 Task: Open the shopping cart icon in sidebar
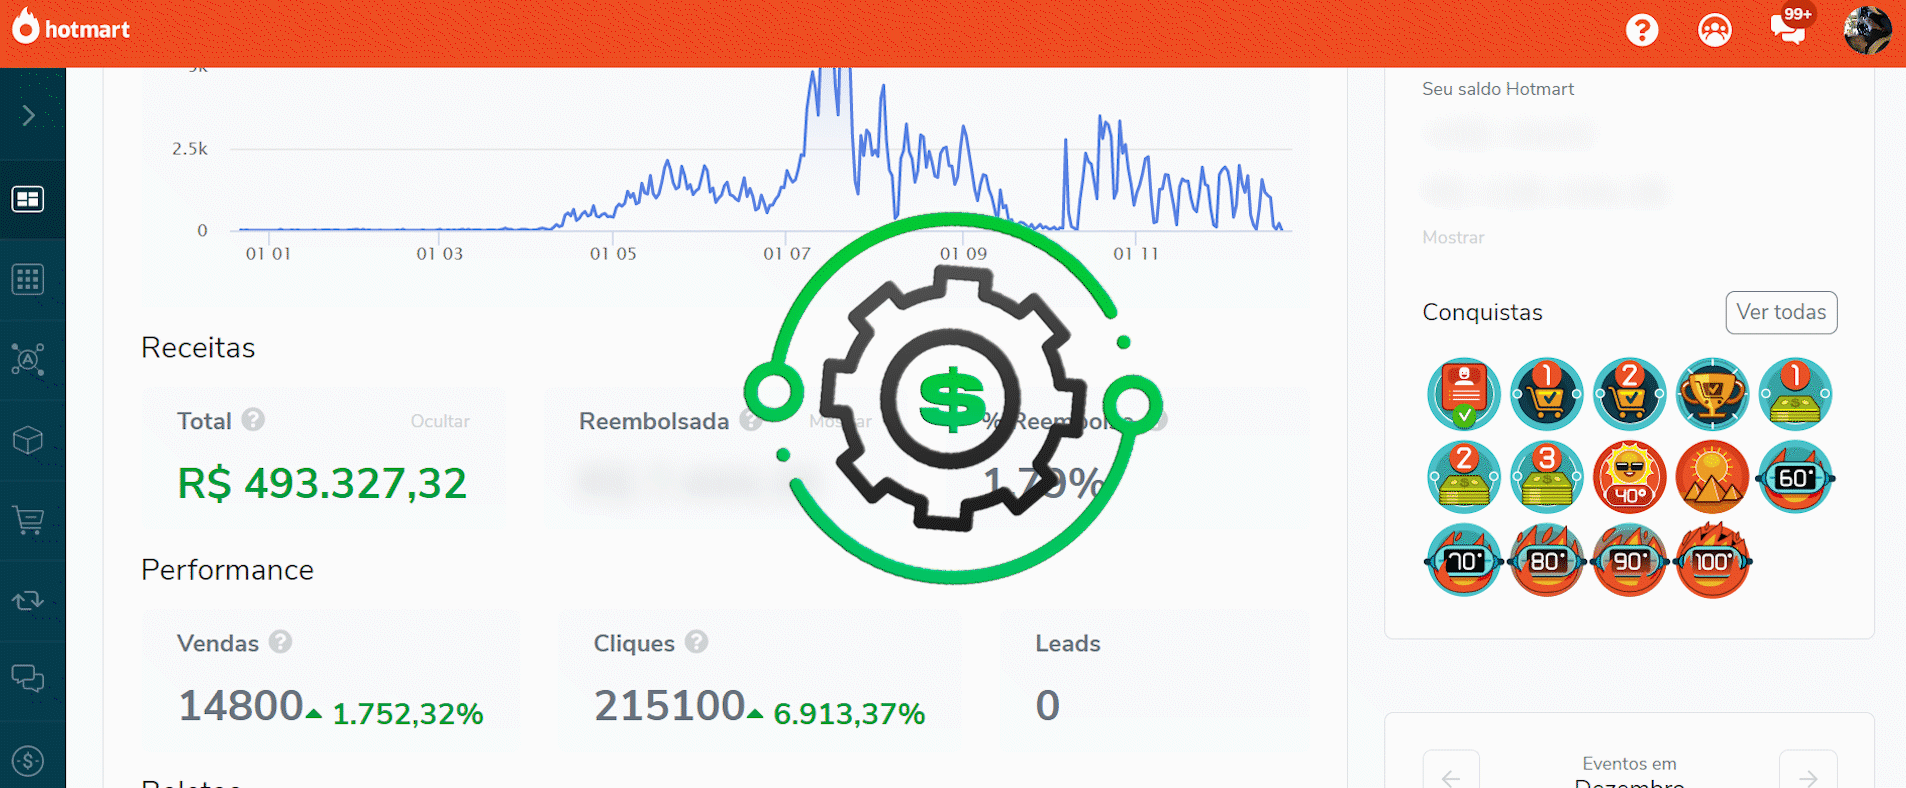tap(28, 520)
